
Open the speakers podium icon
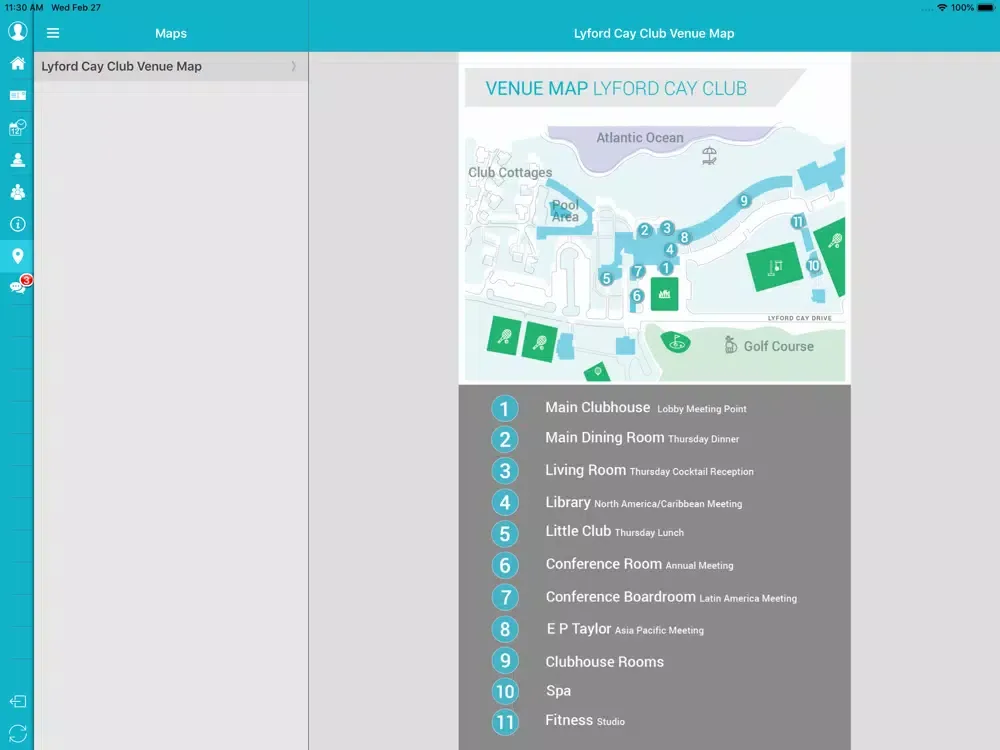[x=18, y=159]
